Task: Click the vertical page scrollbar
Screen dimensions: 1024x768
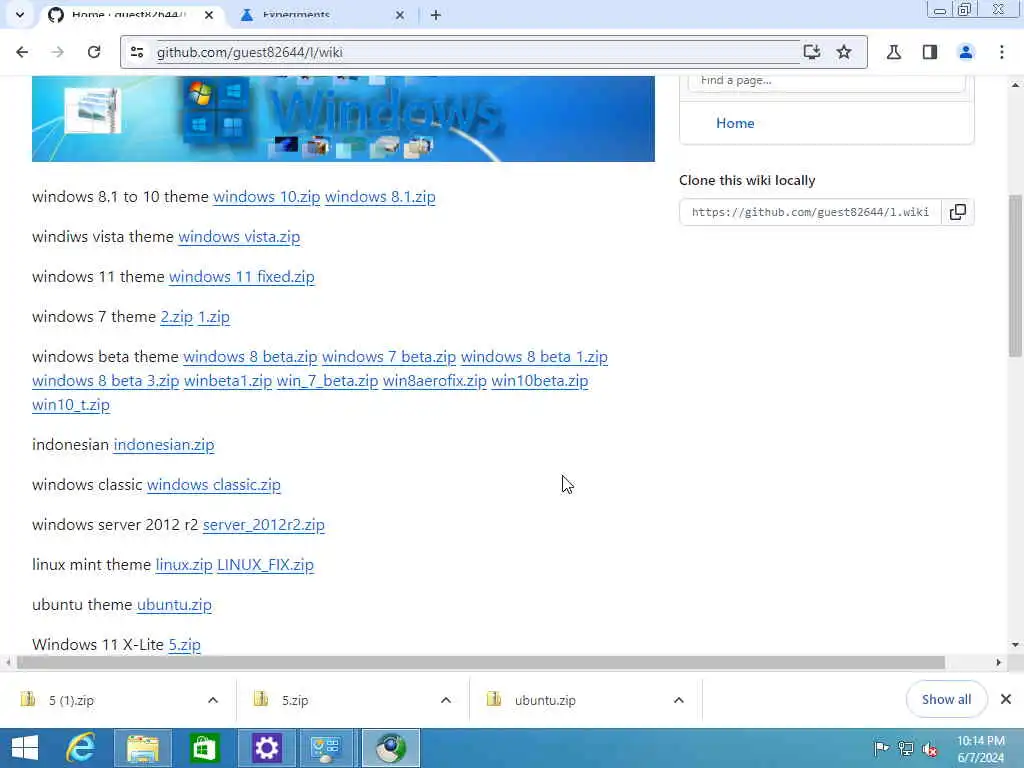Action: pyautogui.click(x=1016, y=276)
